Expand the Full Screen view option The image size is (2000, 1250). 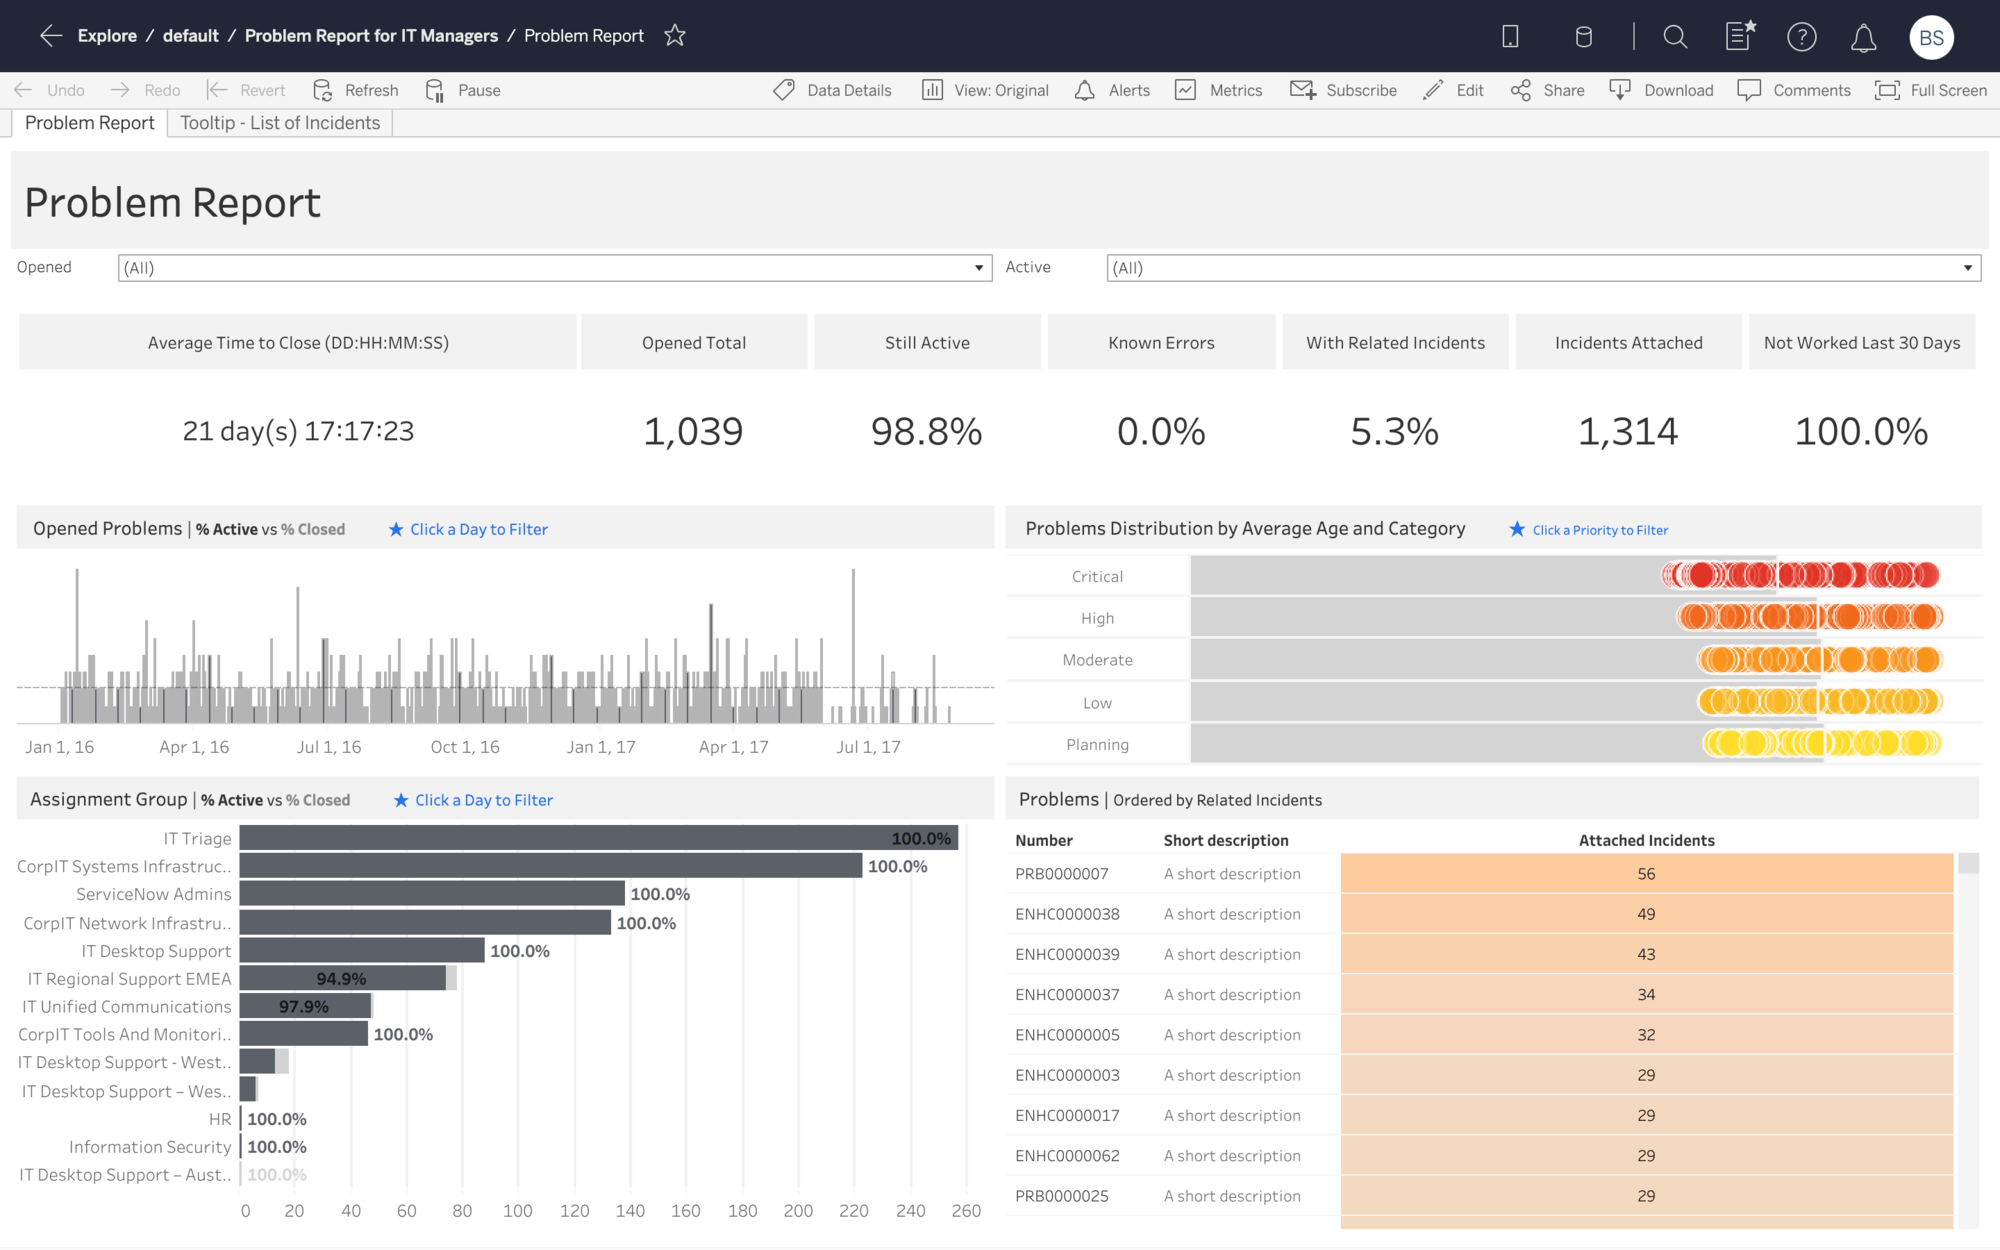[x=1929, y=89]
